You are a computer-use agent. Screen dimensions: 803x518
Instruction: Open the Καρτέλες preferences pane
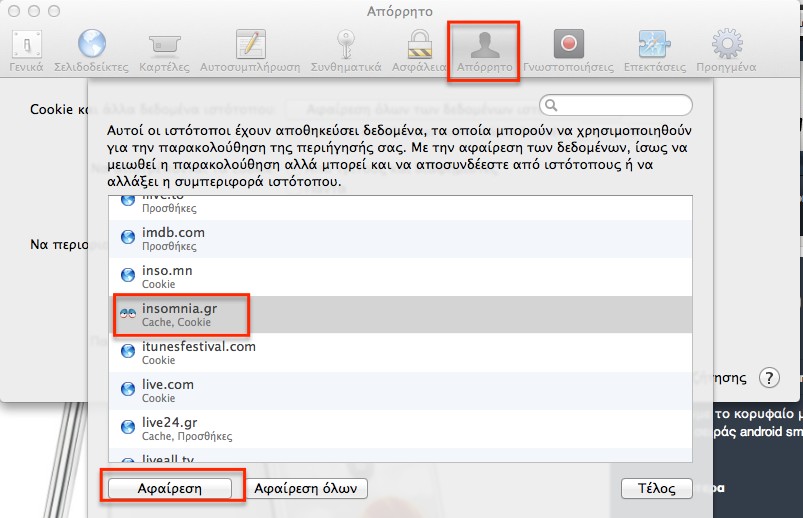pyautogui.click(x=164, y=51)
